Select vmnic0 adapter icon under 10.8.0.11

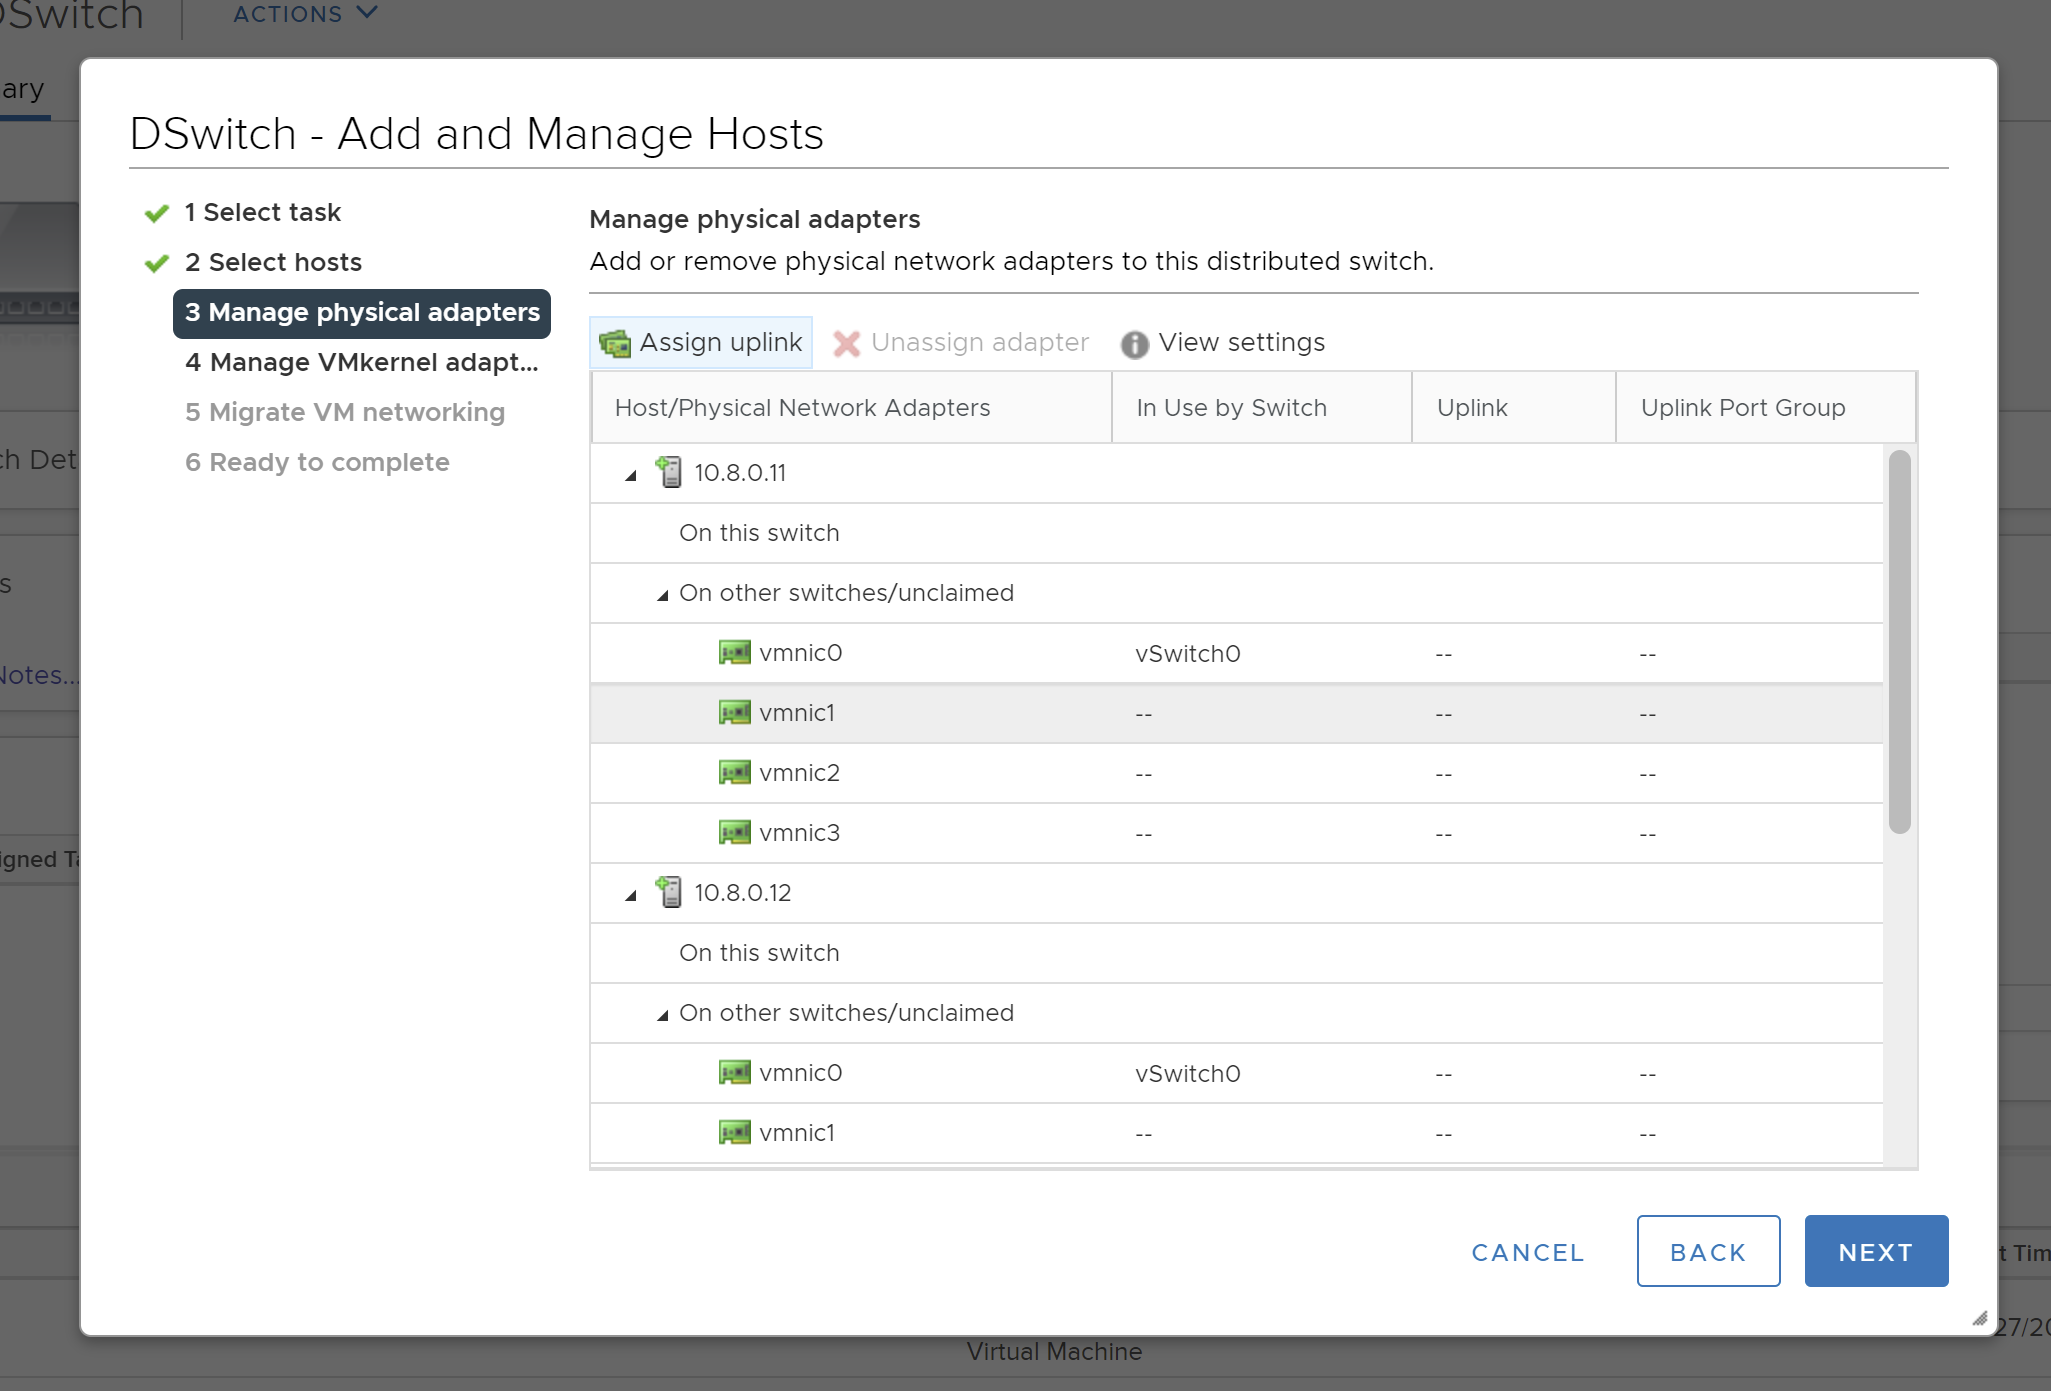[x=735, y=653]
